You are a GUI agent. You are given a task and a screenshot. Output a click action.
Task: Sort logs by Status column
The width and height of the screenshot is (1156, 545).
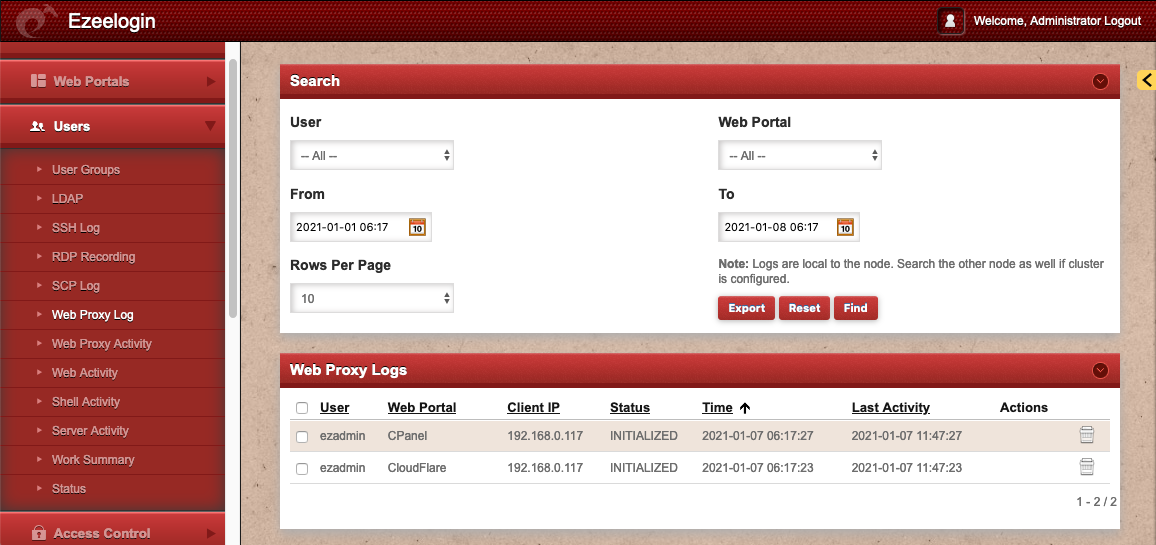point(630,407)
